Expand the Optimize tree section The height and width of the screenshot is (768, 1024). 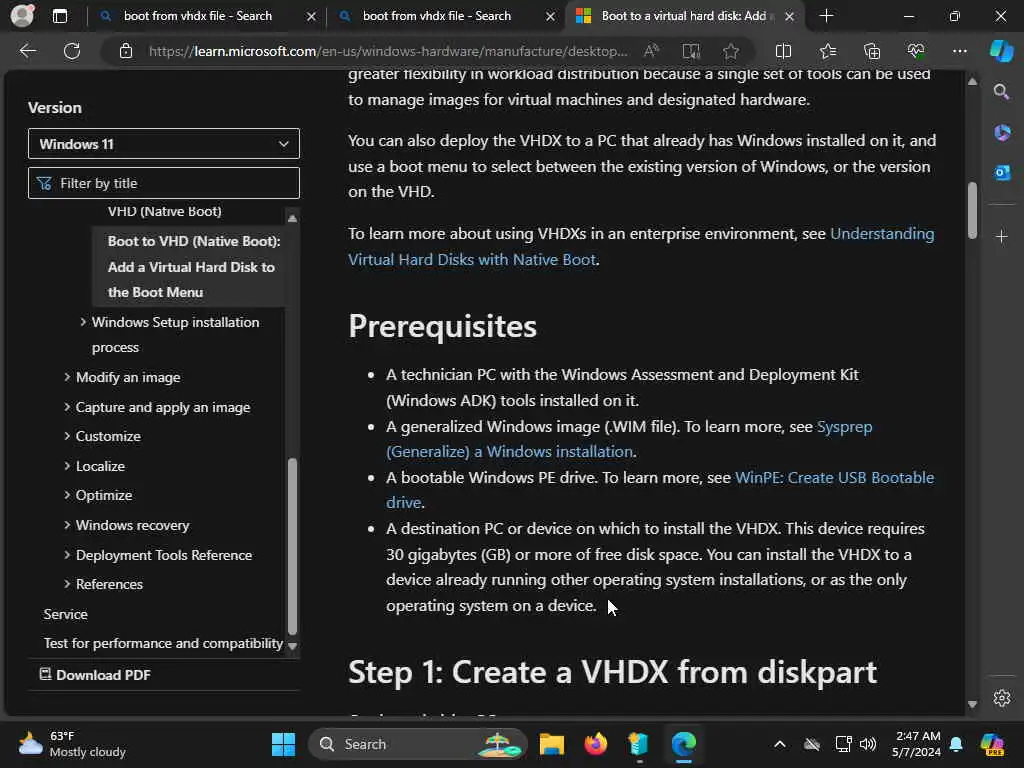67,495
